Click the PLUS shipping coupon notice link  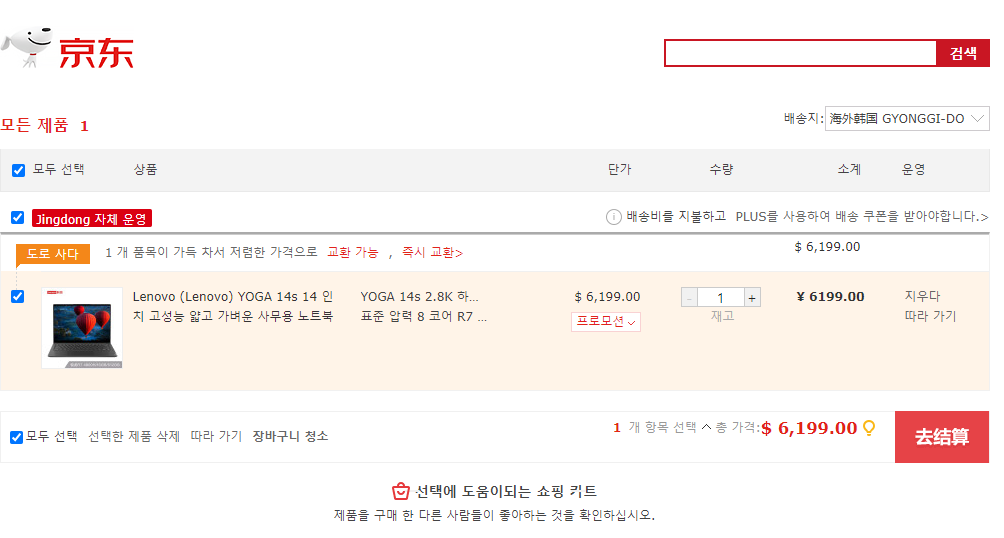click(862, 216)
